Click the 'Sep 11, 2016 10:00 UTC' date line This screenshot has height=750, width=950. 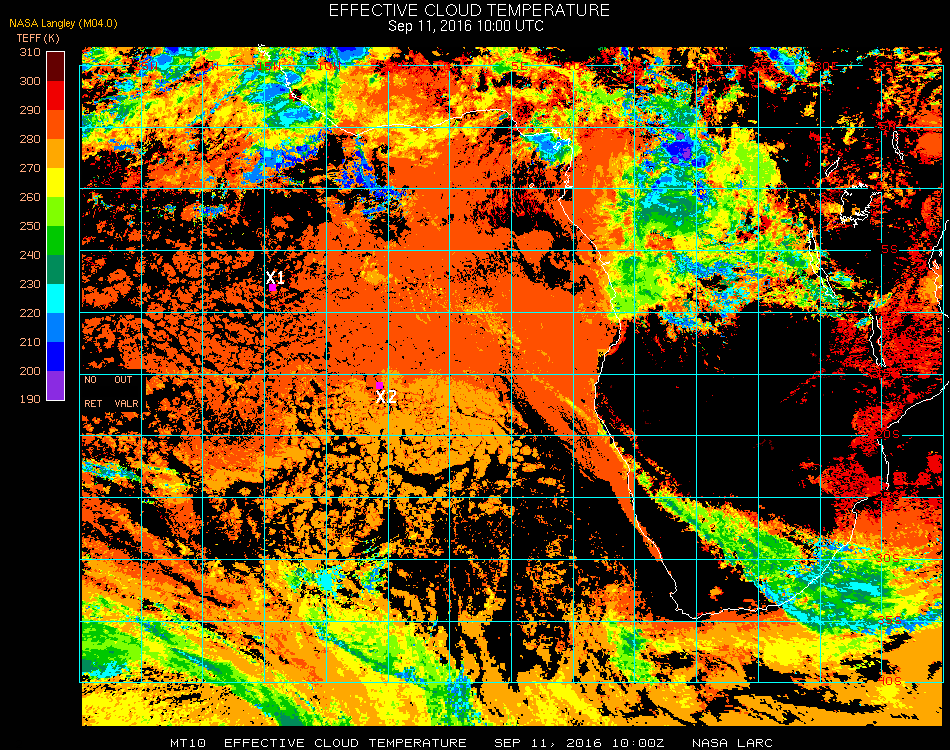point(465,26)
